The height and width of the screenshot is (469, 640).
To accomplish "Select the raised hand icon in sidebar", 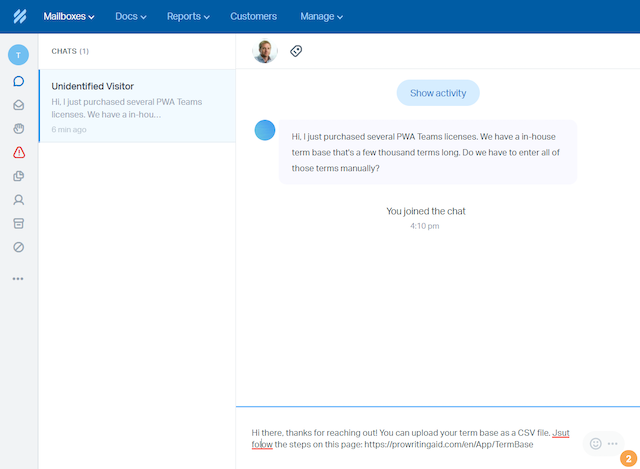I will pyautogui.click(x=18, y=129).
